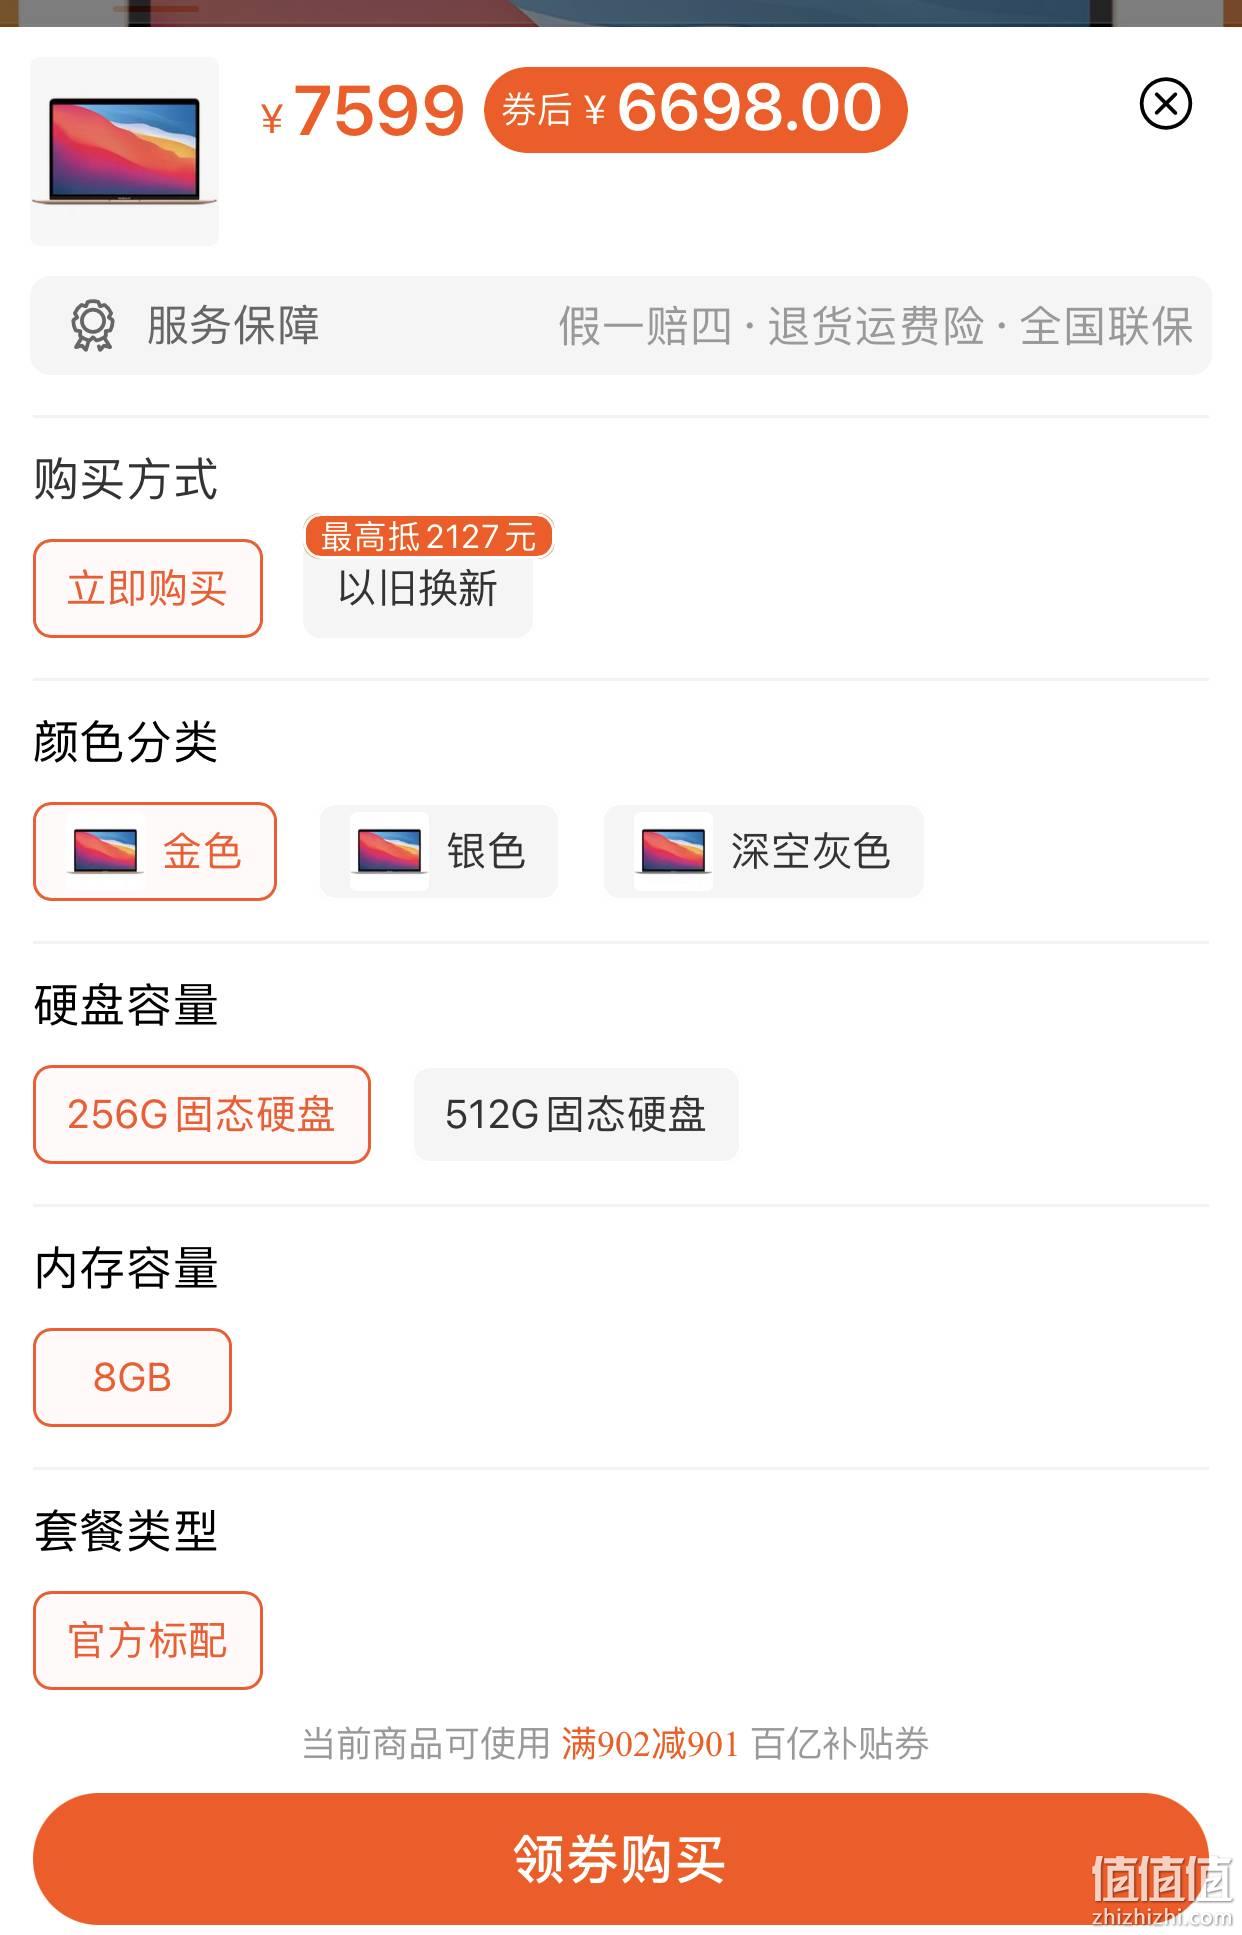The width and height of the screenshot is (1242, 1935).
Task: Tap the silver color laptop icon
Action: [389, 851]
